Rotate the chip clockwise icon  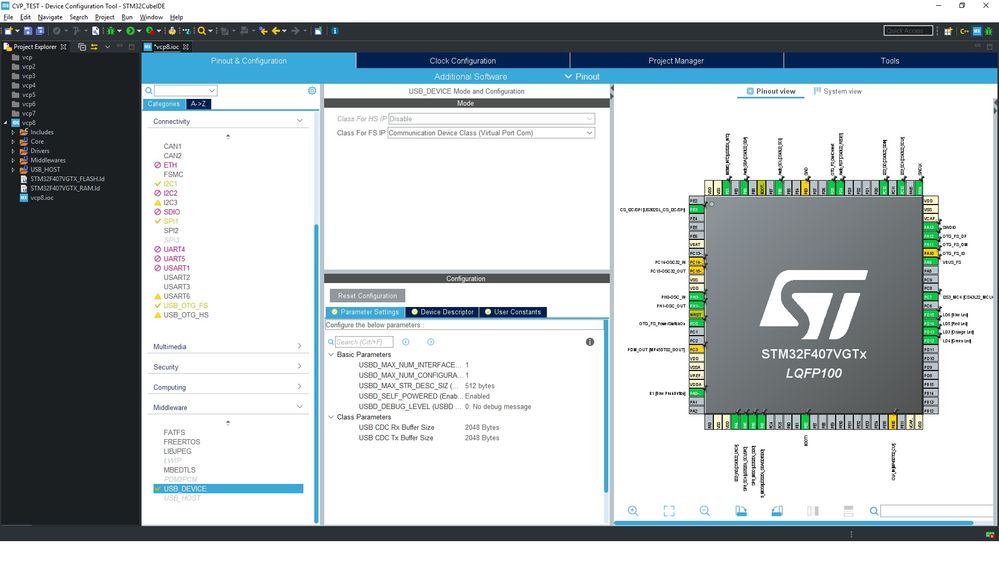point(741,511)
